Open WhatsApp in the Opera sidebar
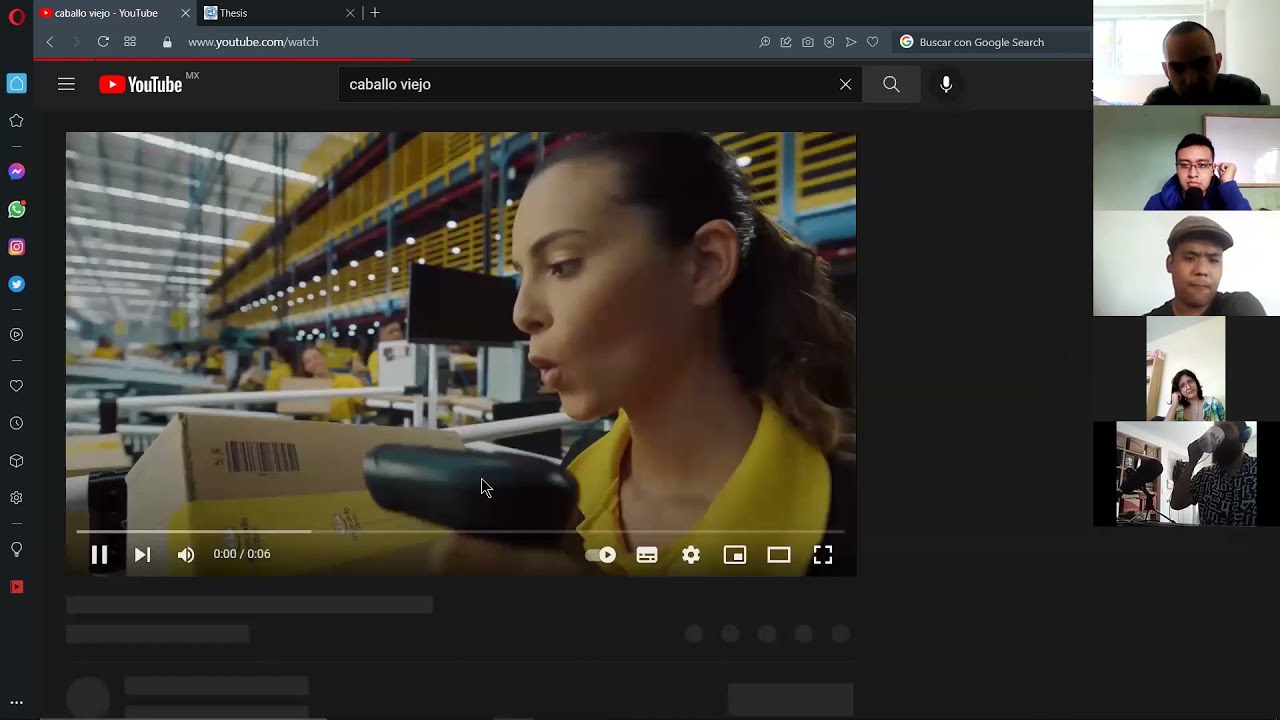This screenshot has height=720, width=1280. [x=16, y=210]
